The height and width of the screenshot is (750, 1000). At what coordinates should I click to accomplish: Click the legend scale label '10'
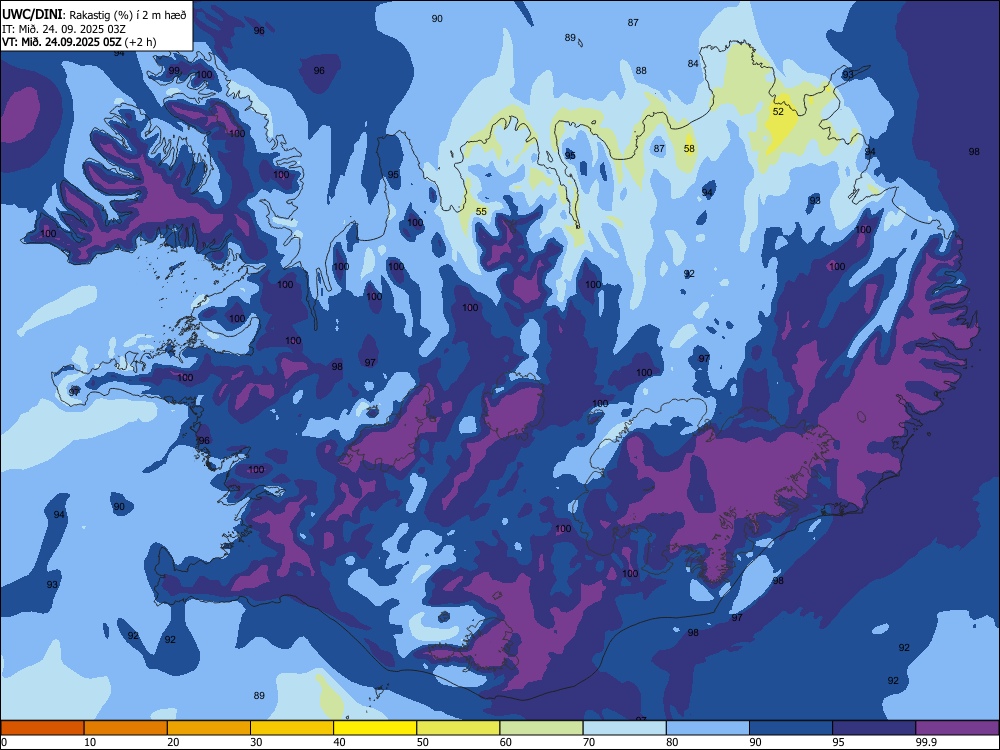(x=90, y=742)
